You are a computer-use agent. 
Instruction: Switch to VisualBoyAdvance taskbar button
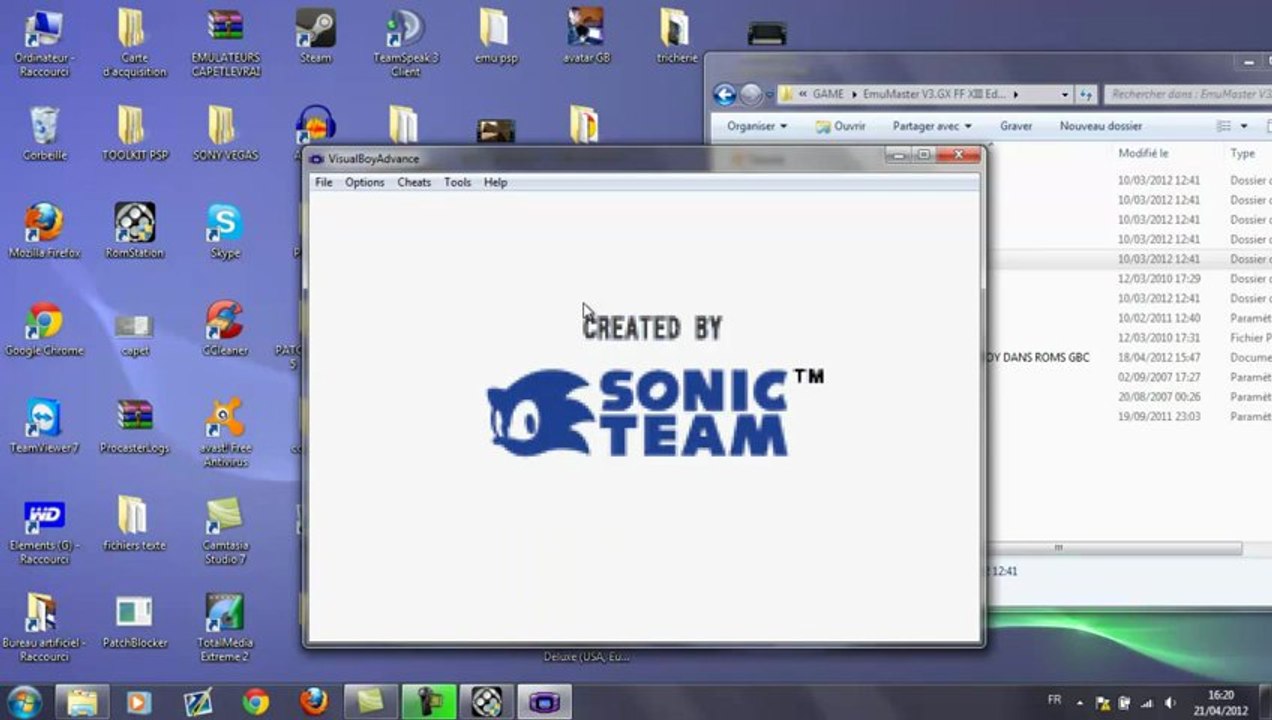click(545, 701)
